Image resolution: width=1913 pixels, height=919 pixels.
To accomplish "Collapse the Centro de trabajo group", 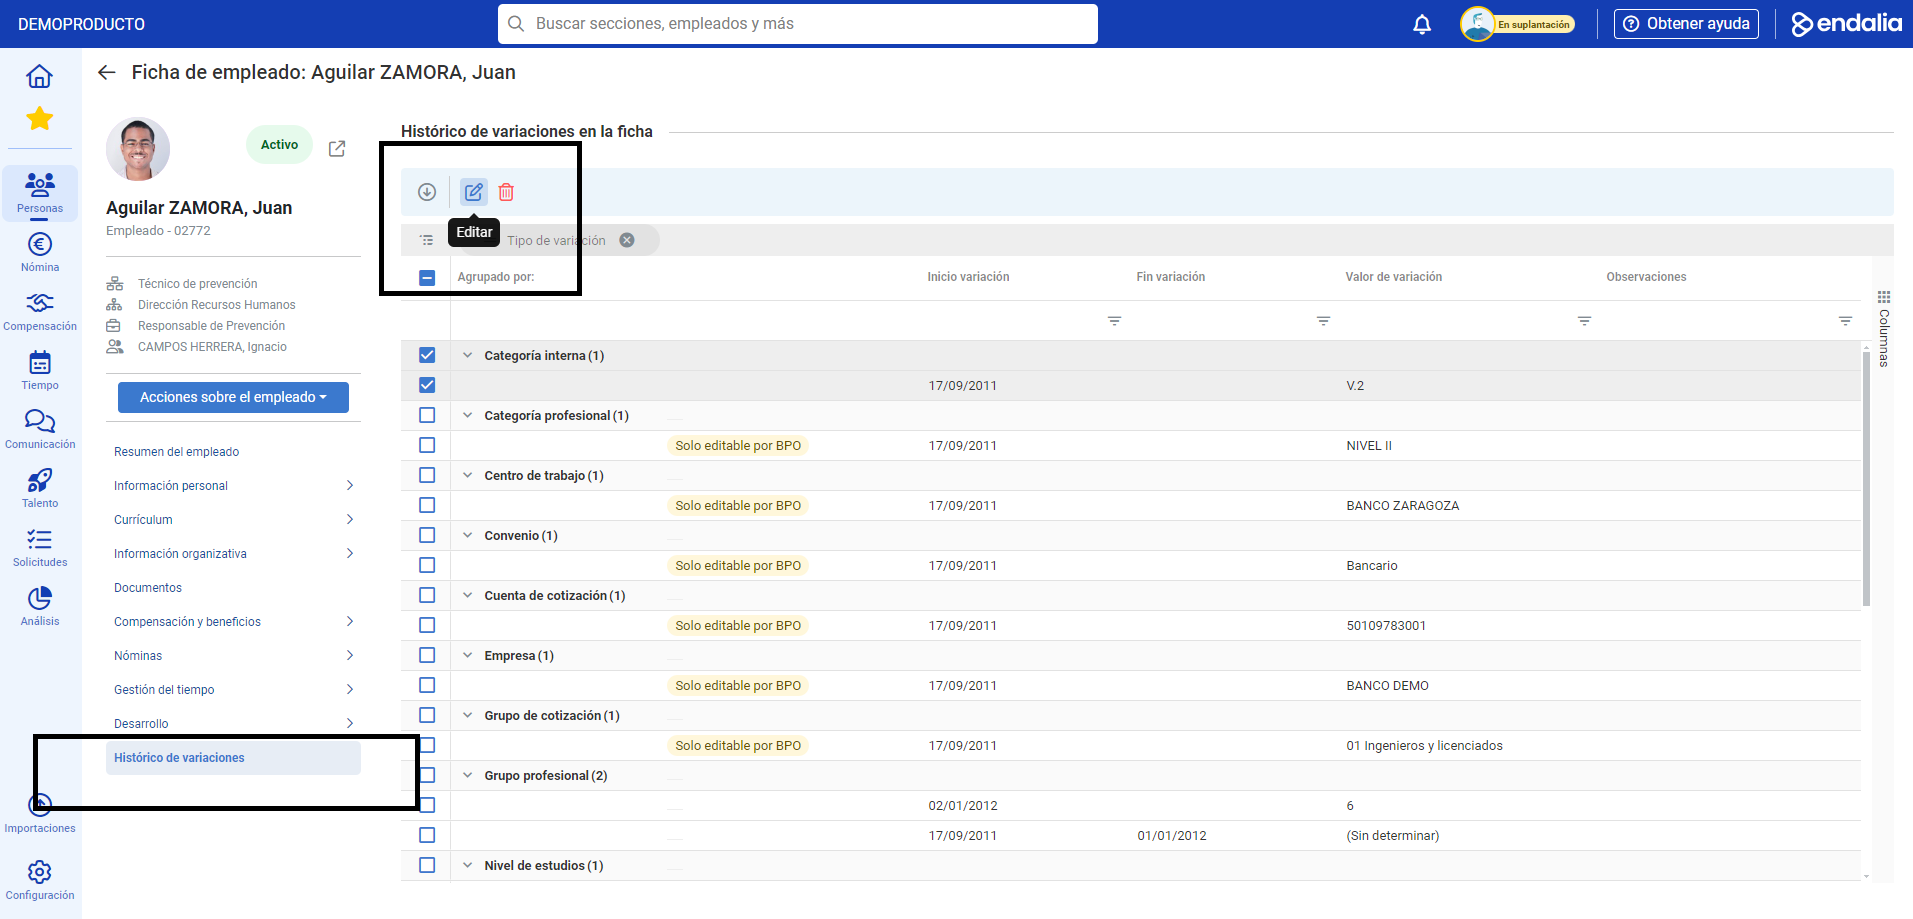I will pos(467,475).
